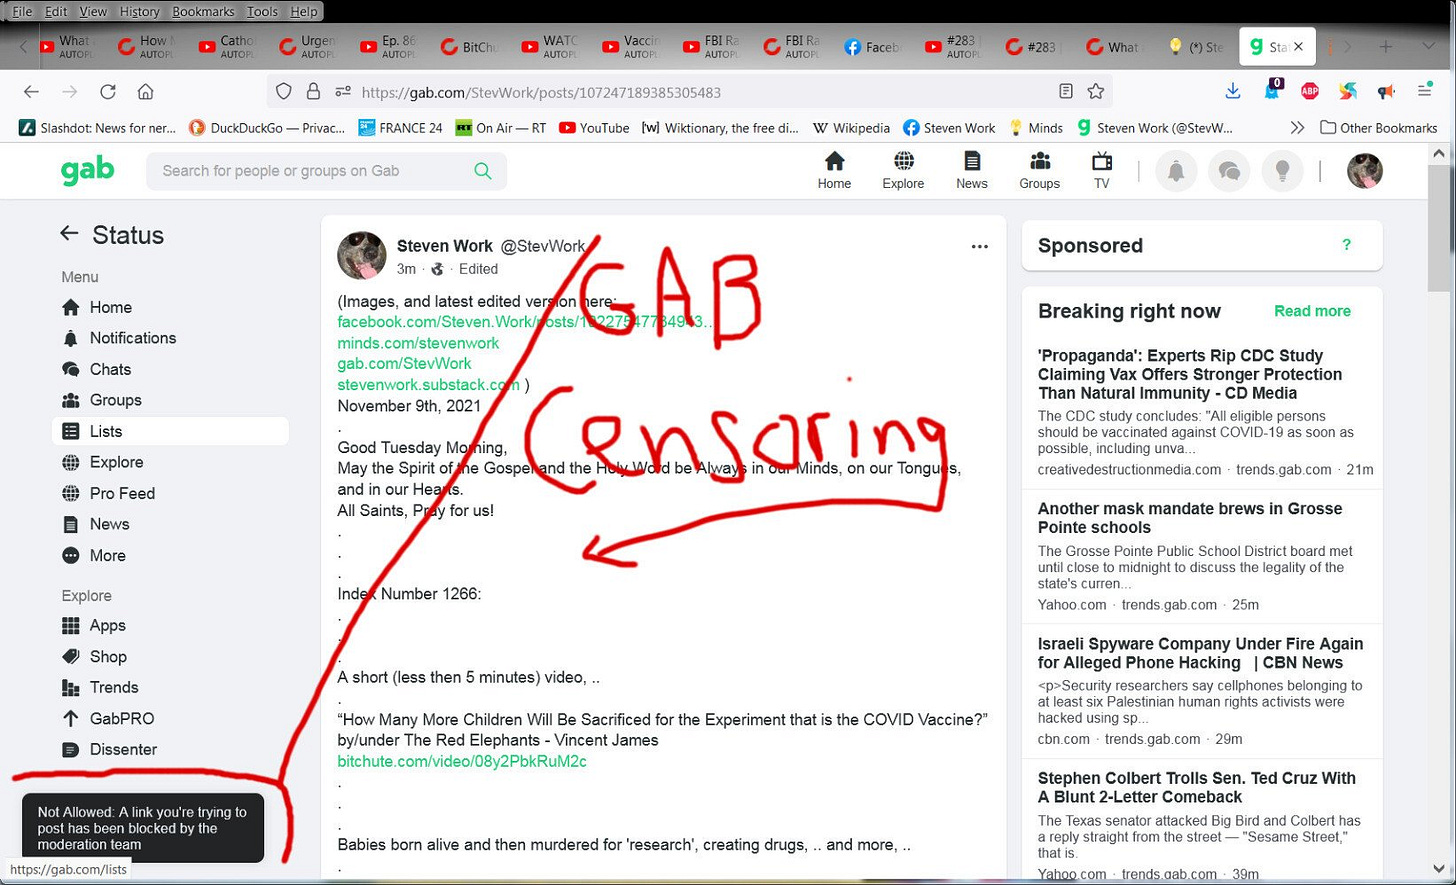Open the Tools menu

(262, 12)
